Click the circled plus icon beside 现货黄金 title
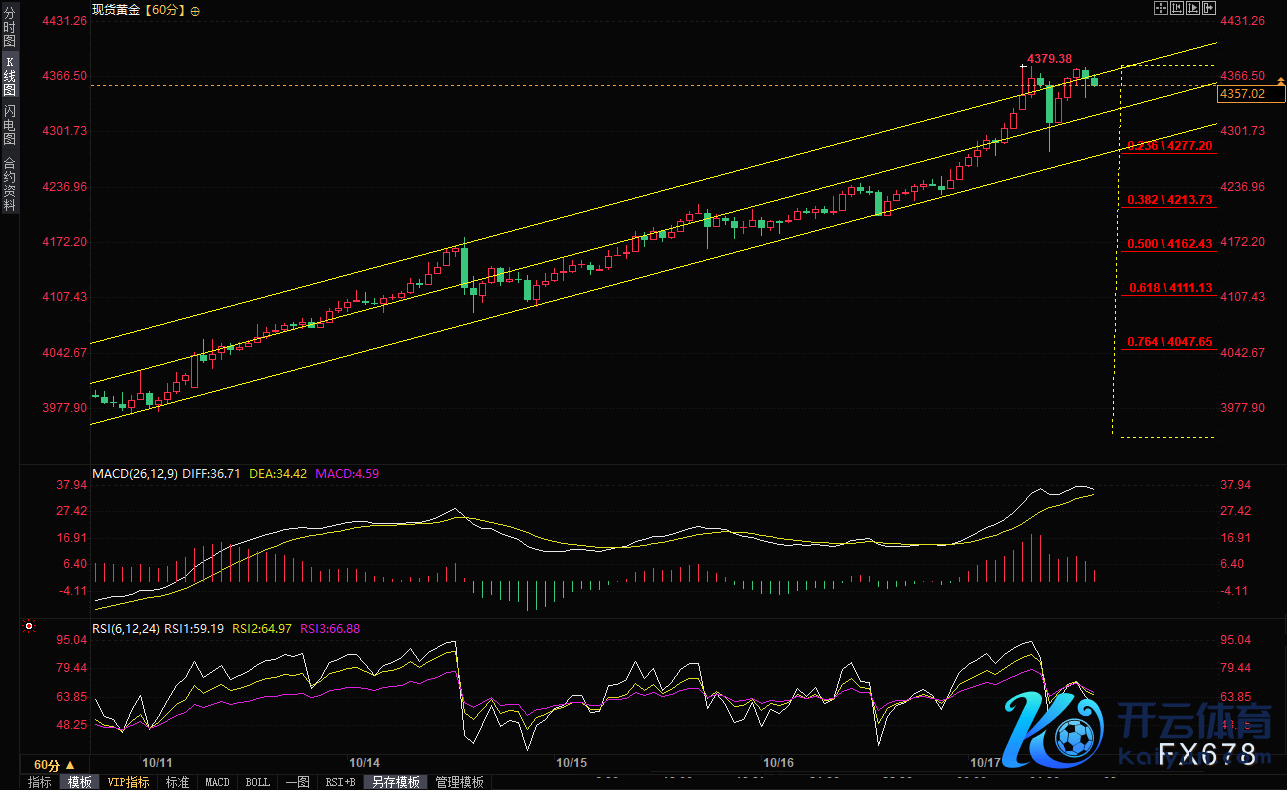 (x=195, y=11)
